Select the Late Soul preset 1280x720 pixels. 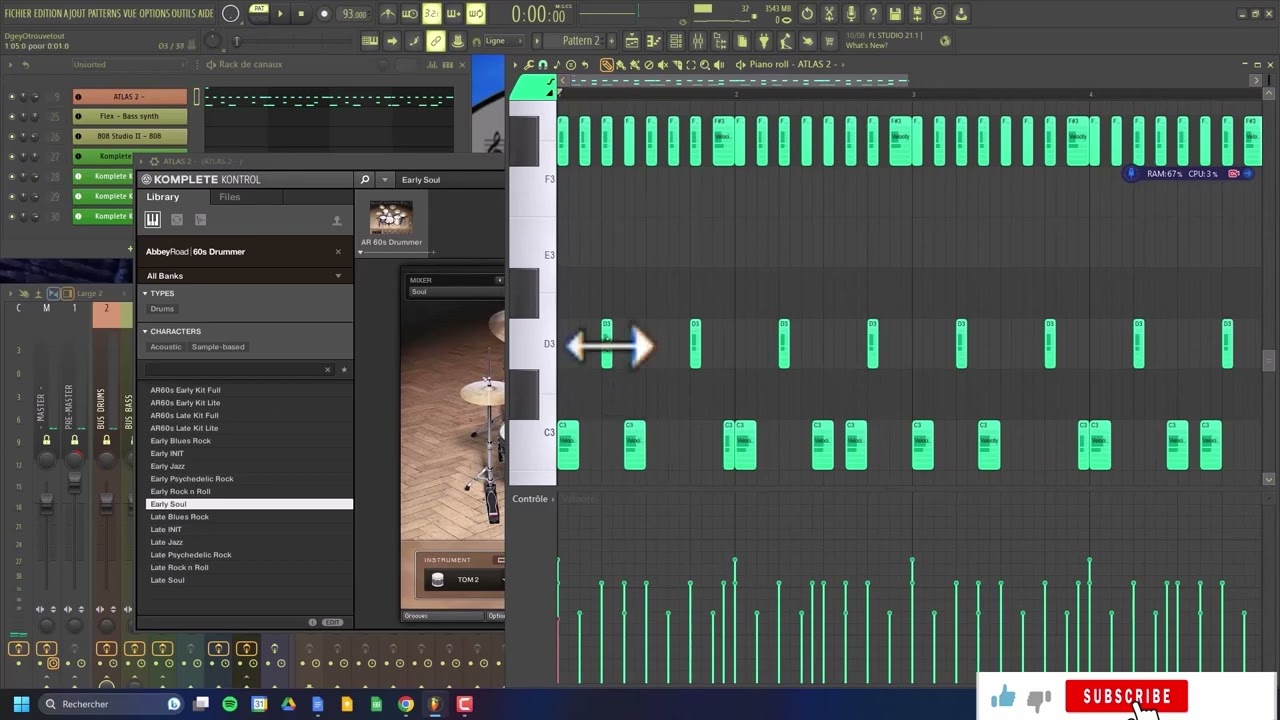click(168, 580)
